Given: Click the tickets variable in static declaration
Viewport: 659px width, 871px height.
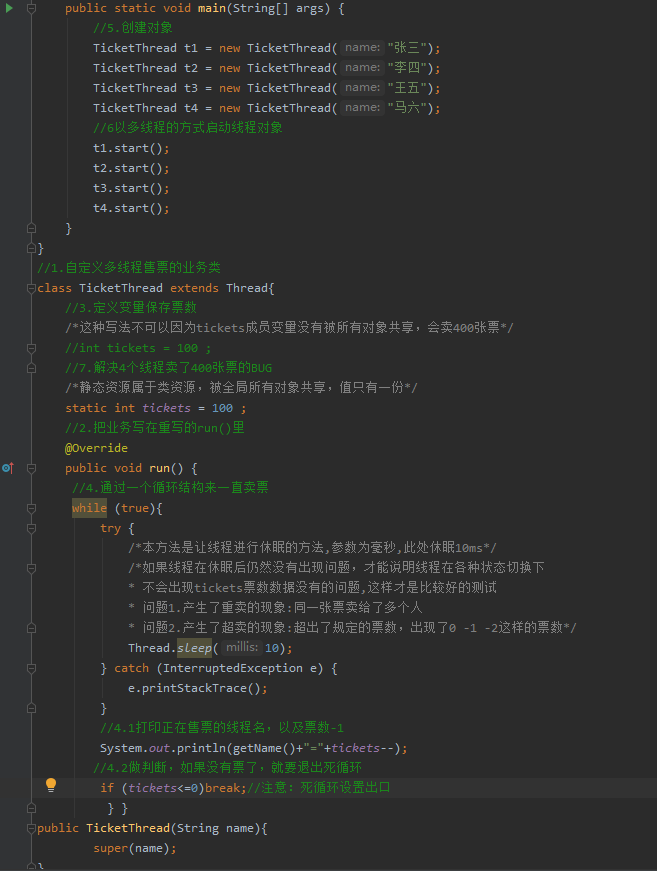Looking at the screenshot, I should pos(166,408).
